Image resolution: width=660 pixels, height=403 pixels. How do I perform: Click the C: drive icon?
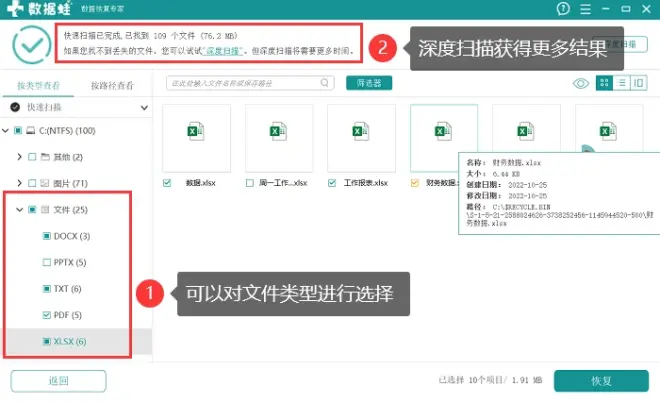tap(31, 131)
